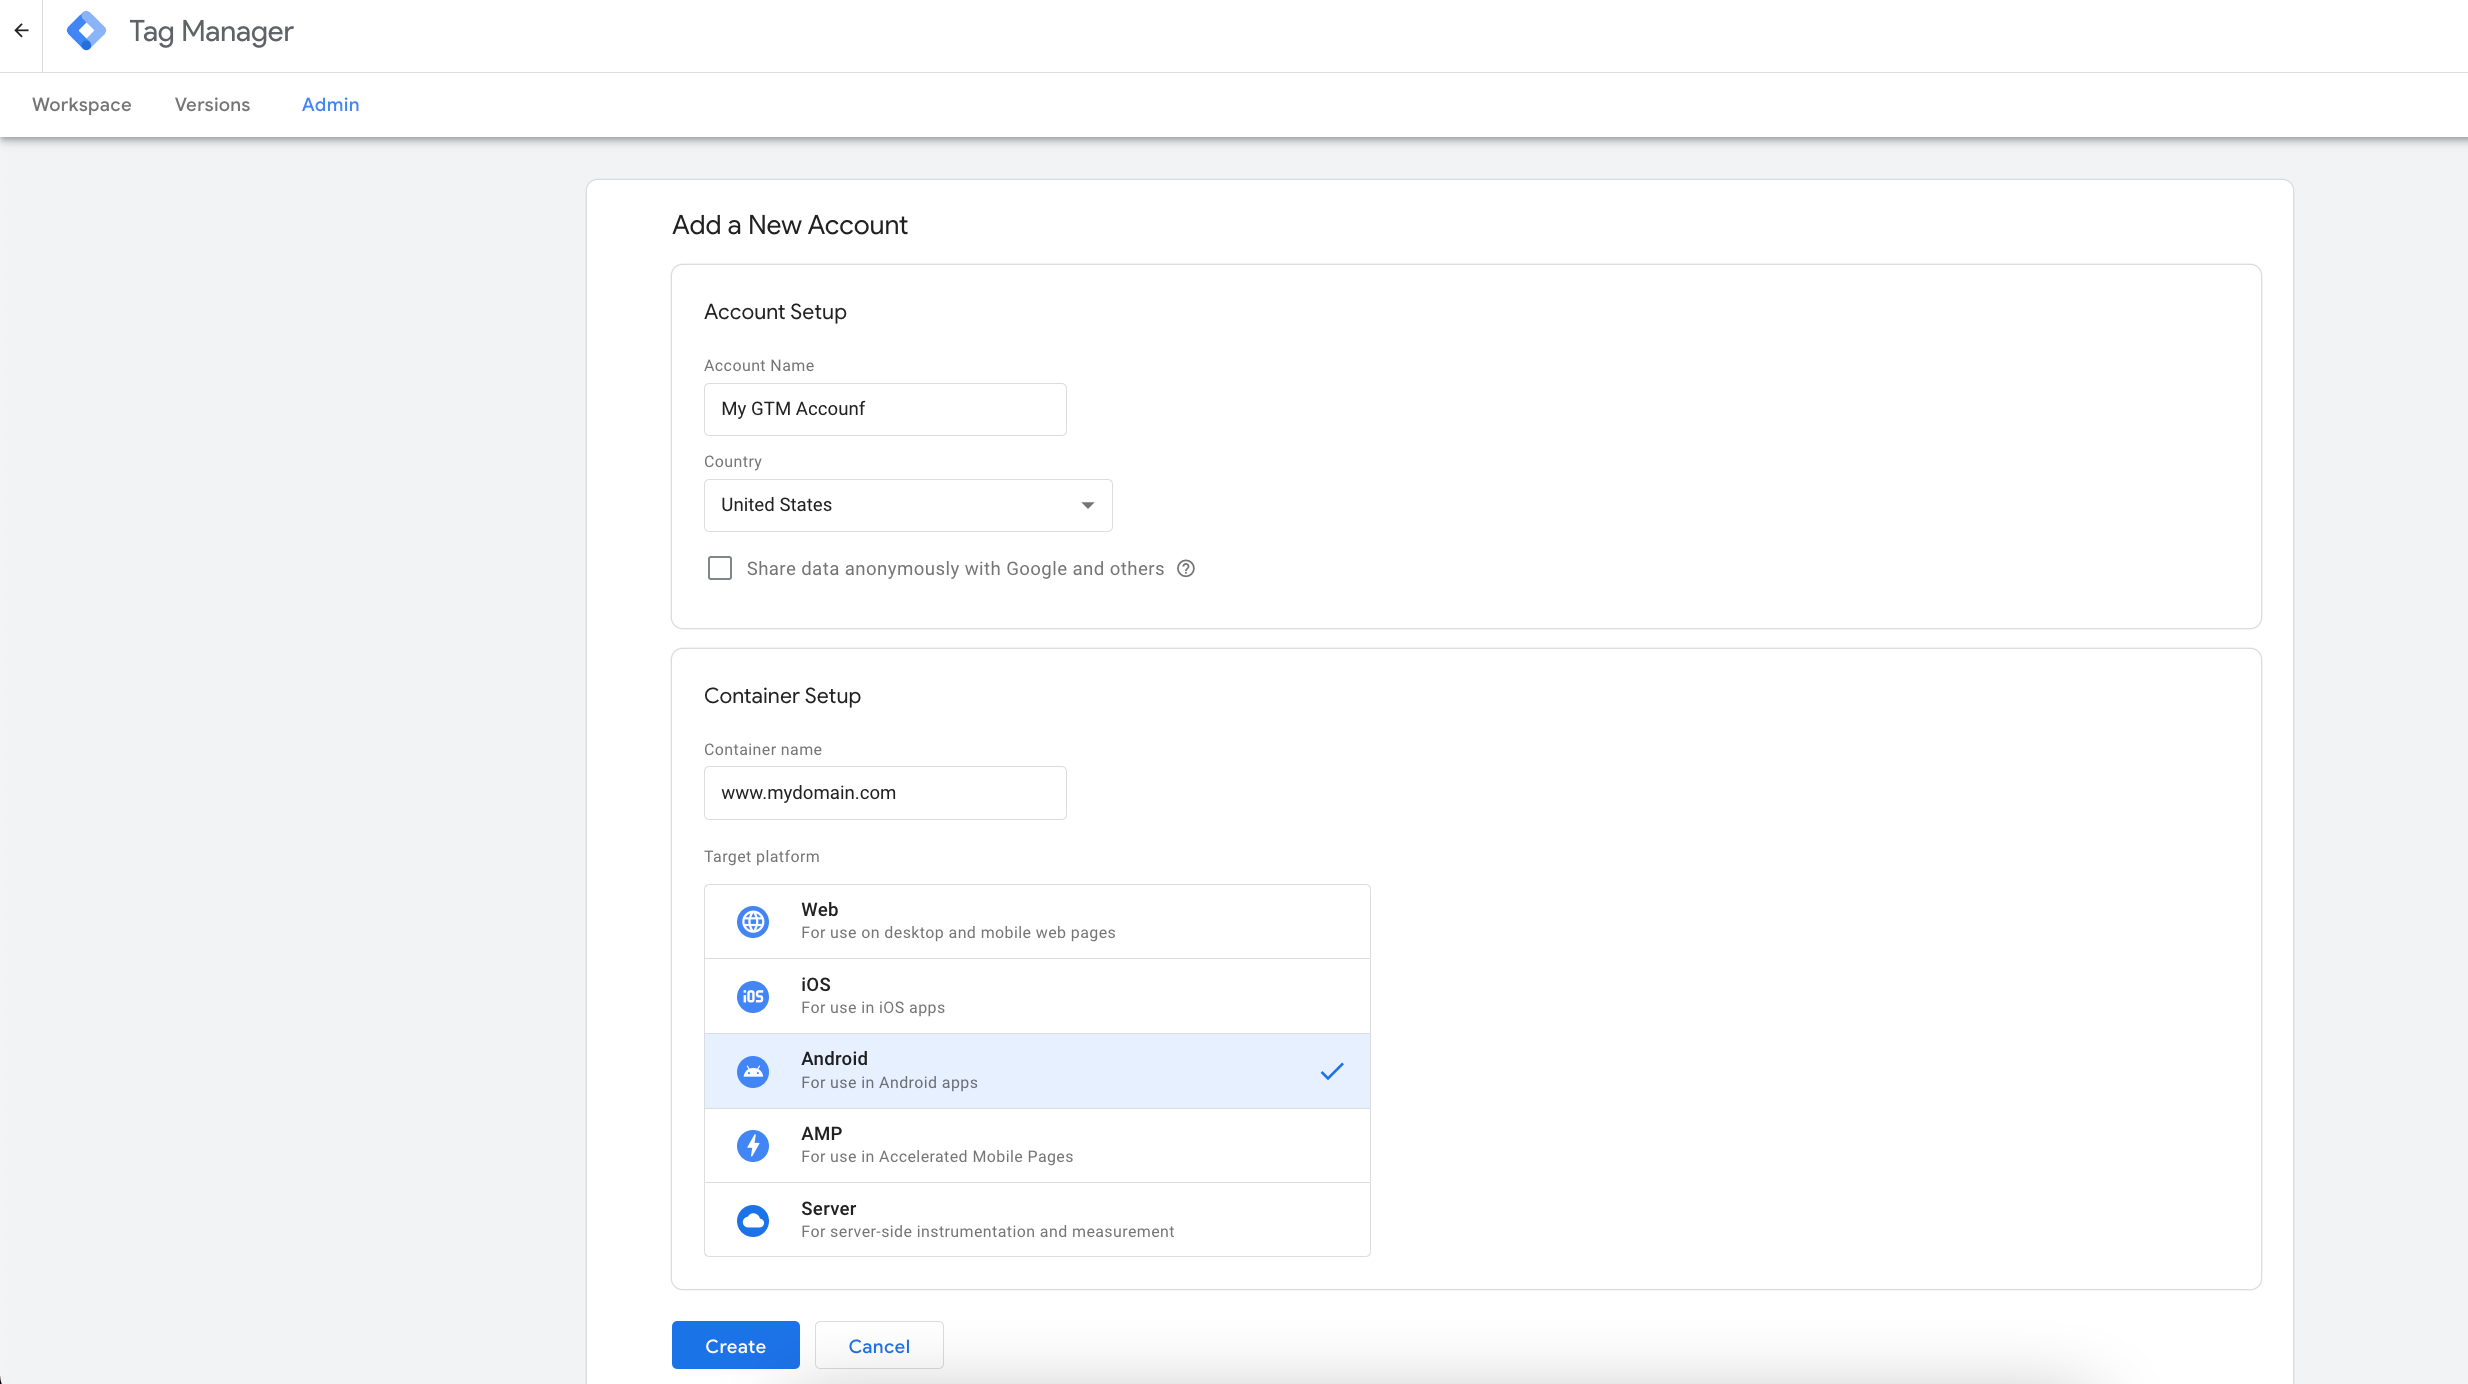Click the Country dropdown arrow
The image size is (2468, 1384).
click(1088, 505)
